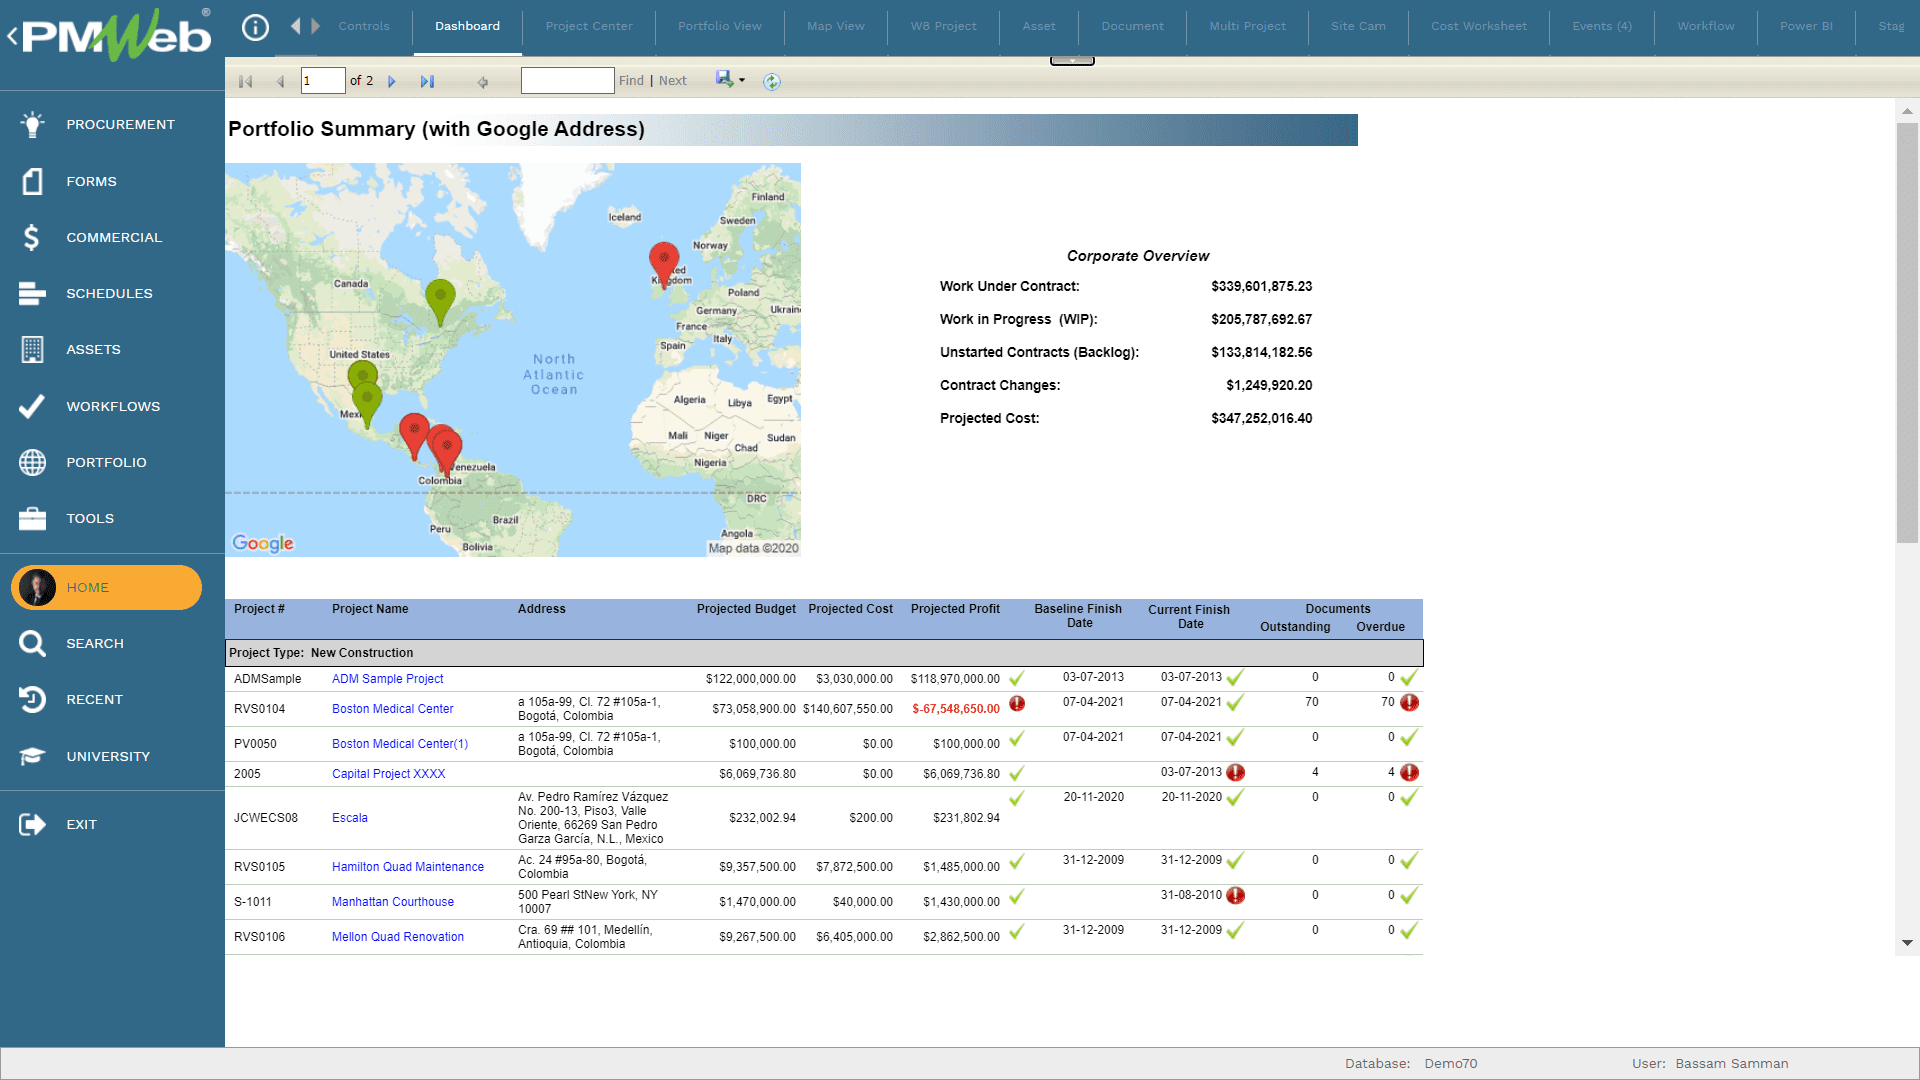Open the Capital Project XXXX link
1920x1080 pixels.
[x=389, y=774]
